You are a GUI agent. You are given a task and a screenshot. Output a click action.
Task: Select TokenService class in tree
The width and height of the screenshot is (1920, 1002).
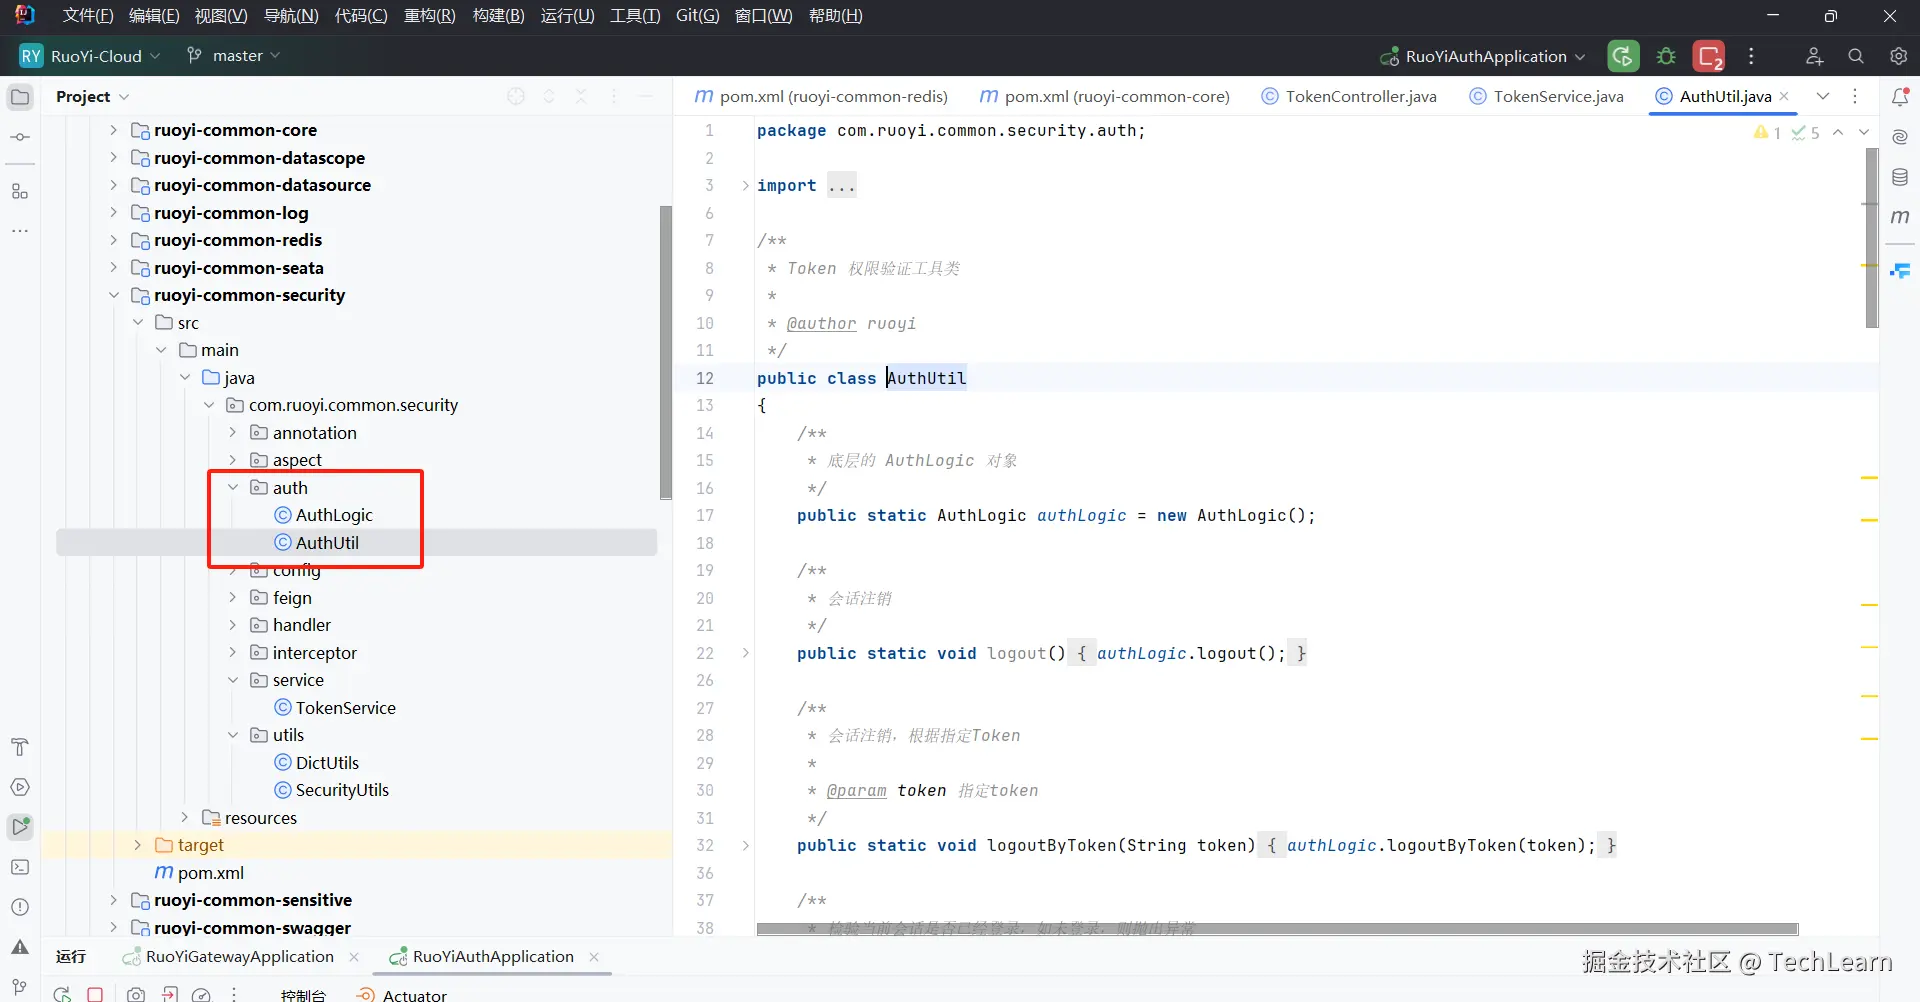point(345,708)
